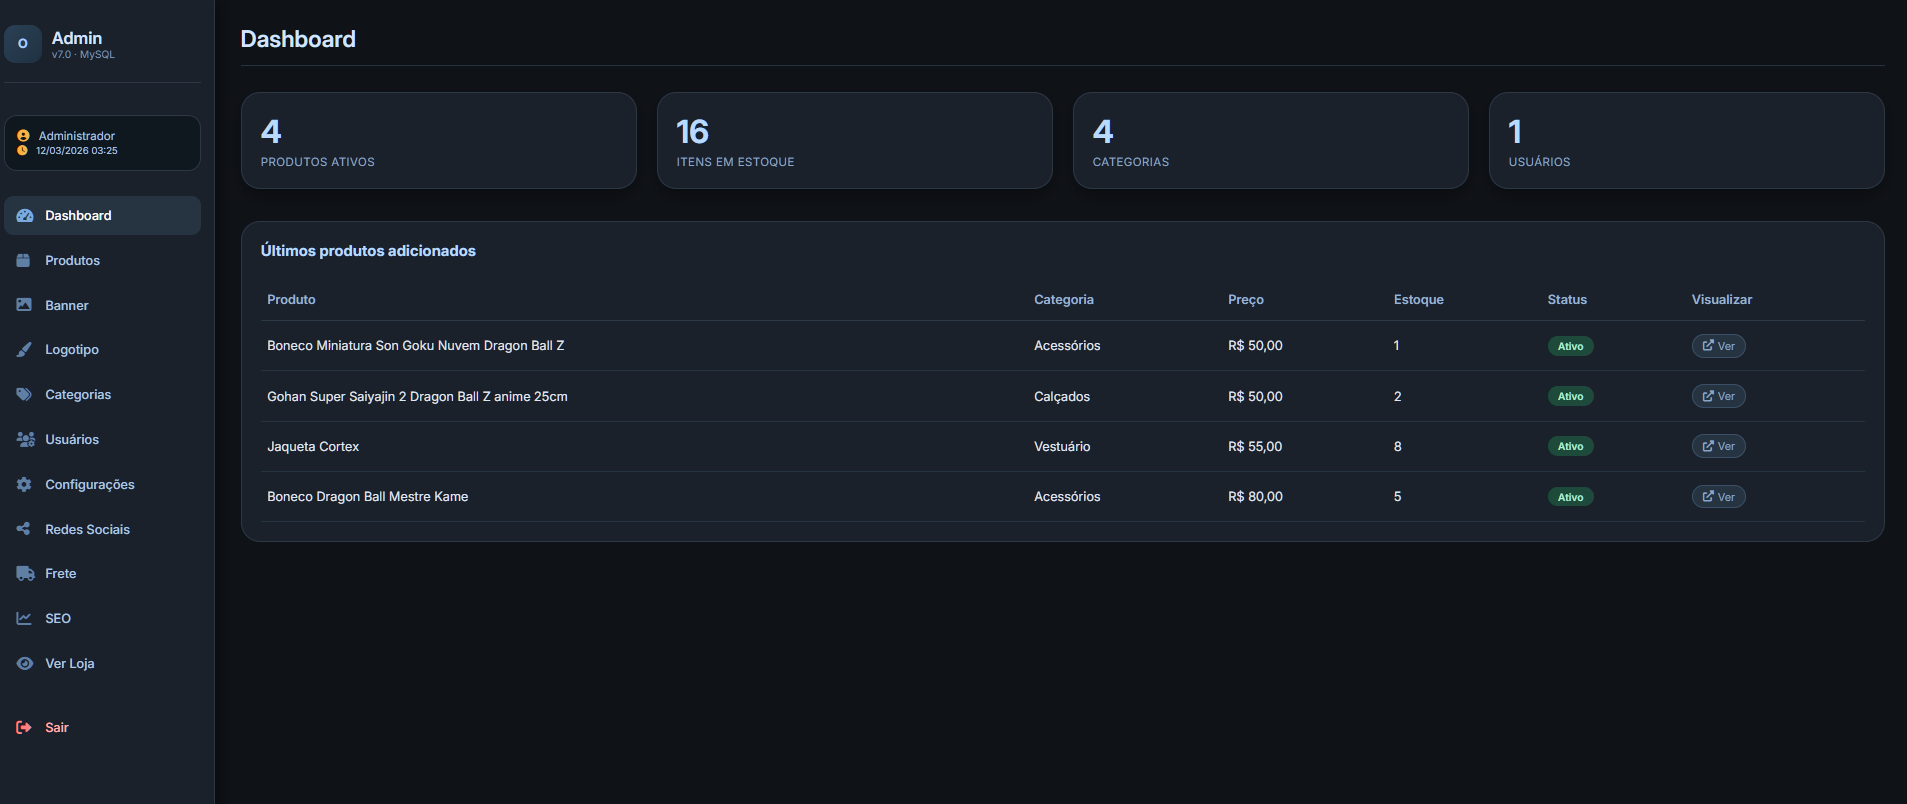Click the Produtos Ativos stat card
The image size is (1907, 804).
point(438,141)
